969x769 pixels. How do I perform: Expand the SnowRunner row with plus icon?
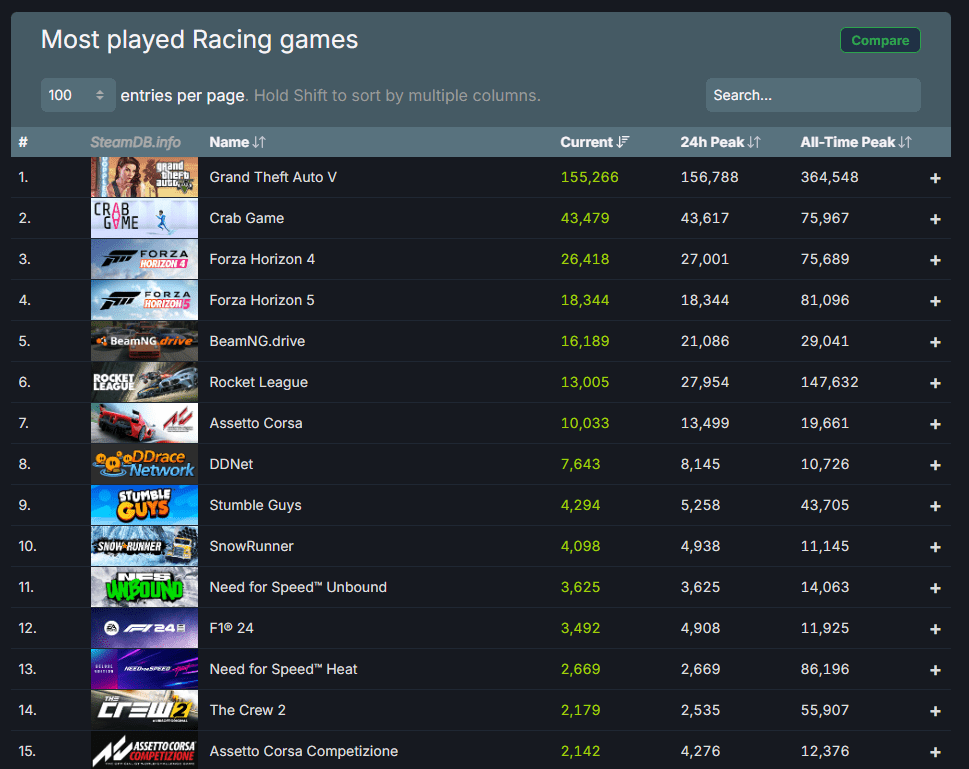[x=935, y=547]
